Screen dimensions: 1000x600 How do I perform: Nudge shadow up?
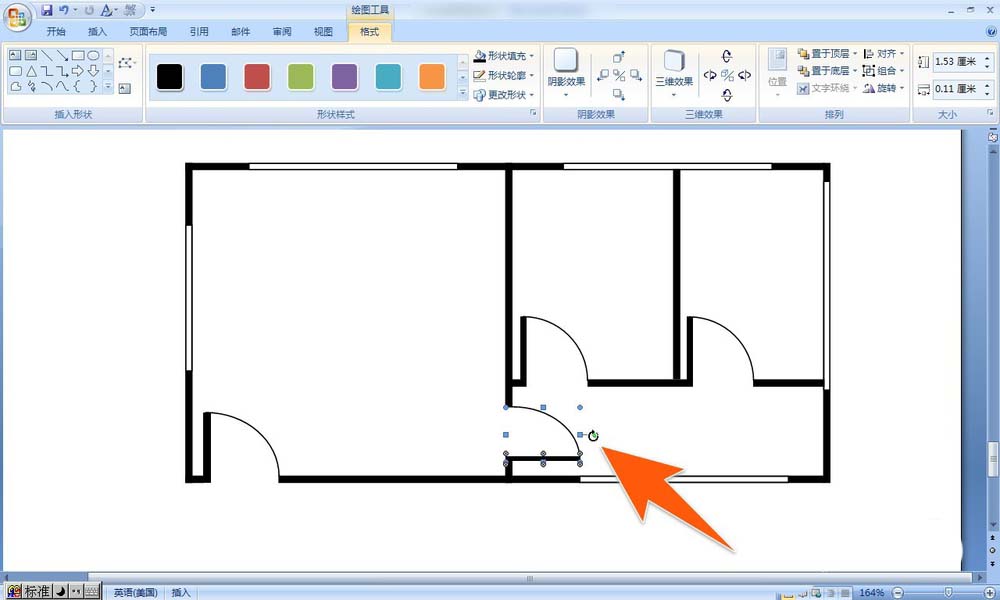click(619, 57)
